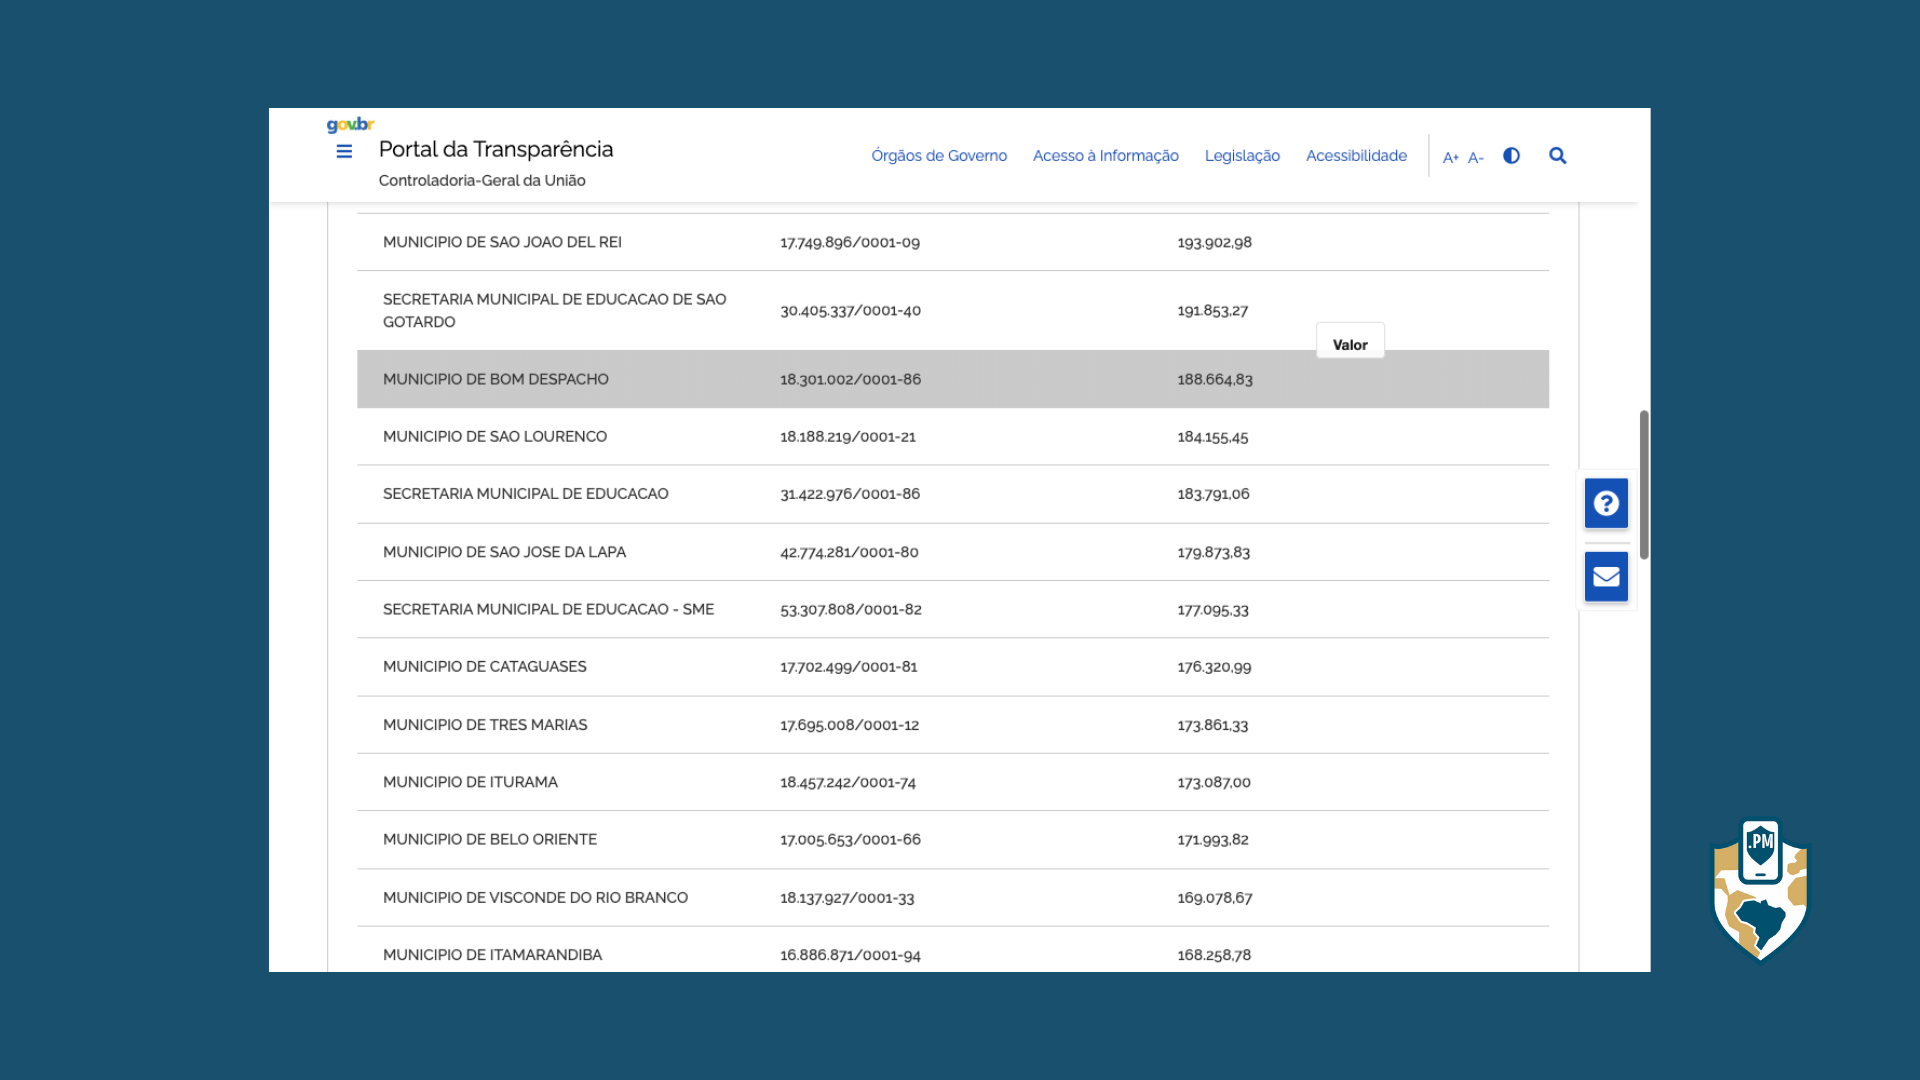Viewport: 1920px width, 1080px height.
Task: Click the Valor tooltip label
Action: [1349, 344]
